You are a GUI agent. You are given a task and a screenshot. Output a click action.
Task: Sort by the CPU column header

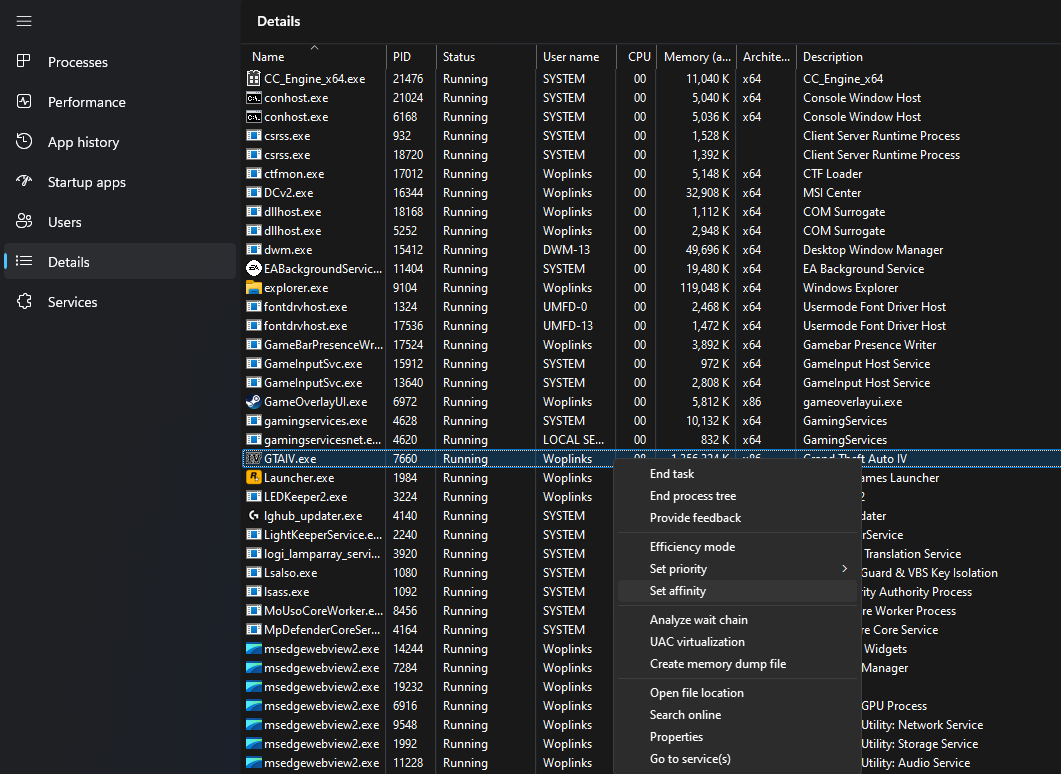coord(637,57)
